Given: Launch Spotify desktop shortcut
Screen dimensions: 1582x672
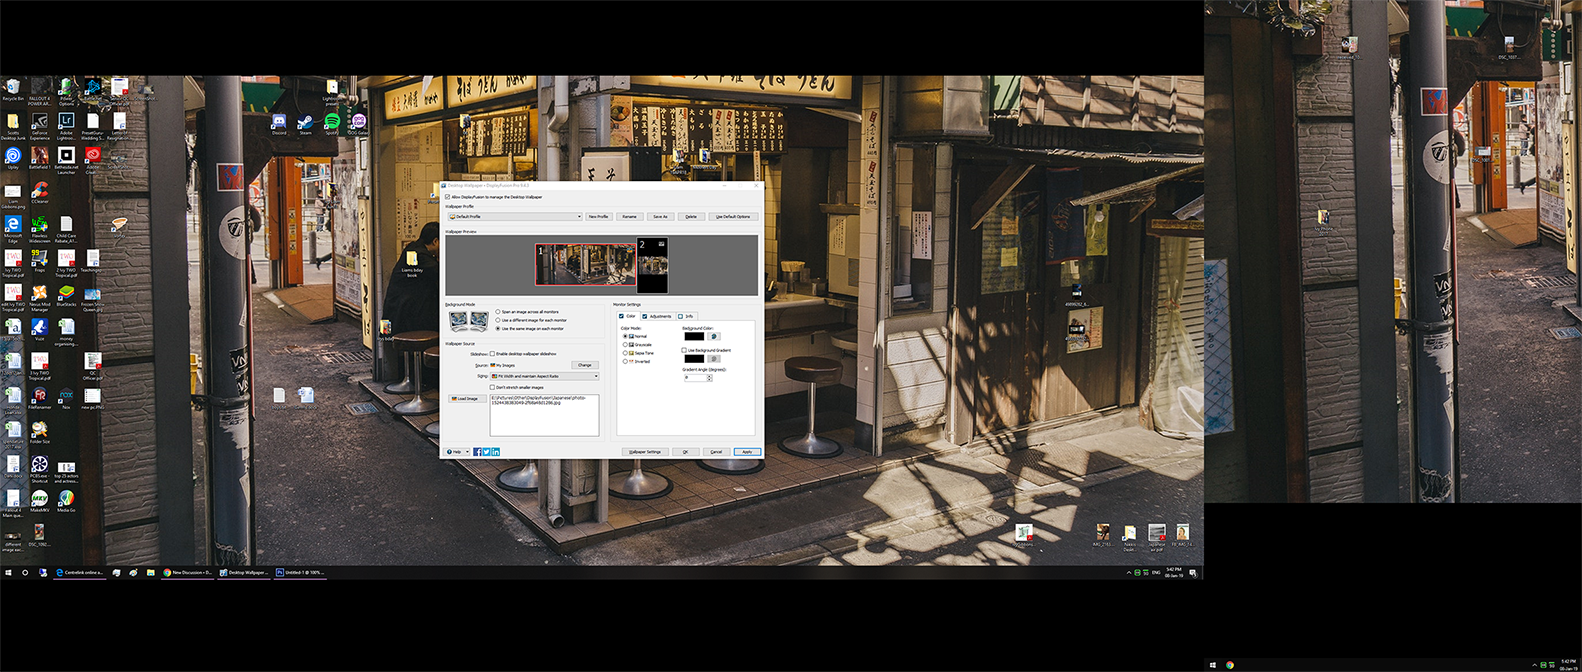Looking at the screenshot, I should [x=332, y=122].
